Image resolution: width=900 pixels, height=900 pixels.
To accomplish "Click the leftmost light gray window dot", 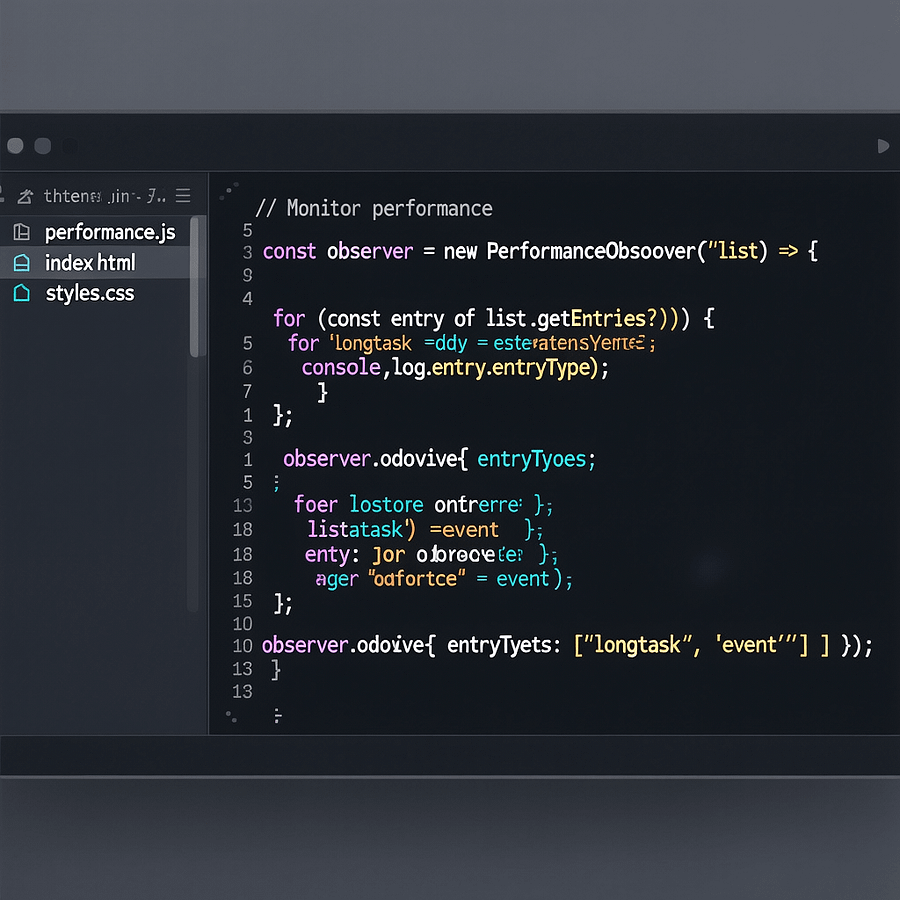I will (x=15, y=146).
